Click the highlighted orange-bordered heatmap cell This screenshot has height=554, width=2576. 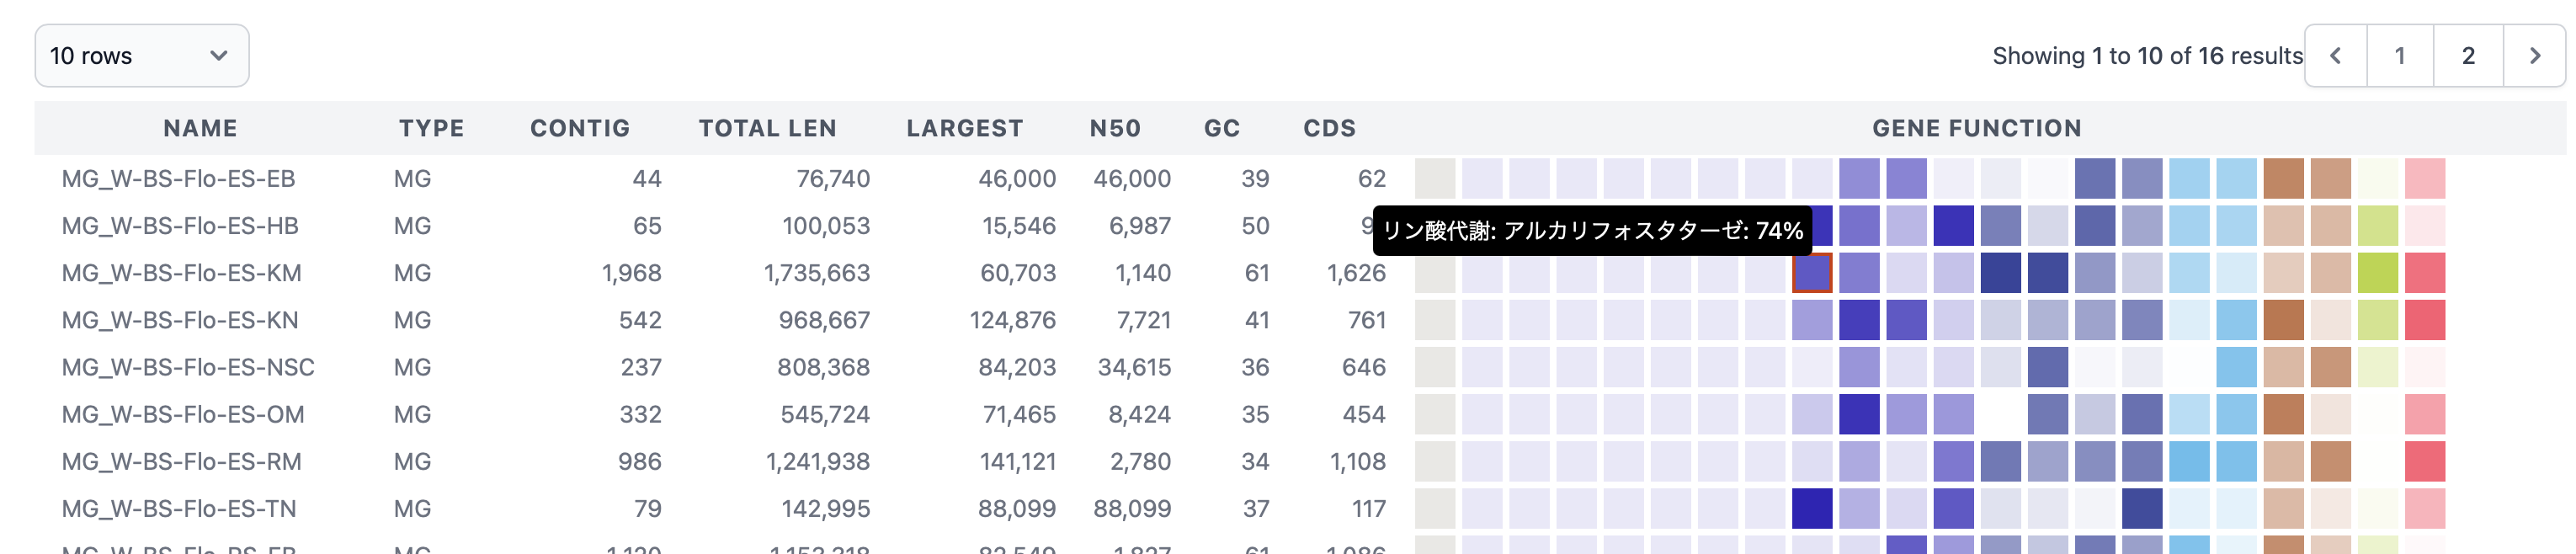[x=1811, y=273]
